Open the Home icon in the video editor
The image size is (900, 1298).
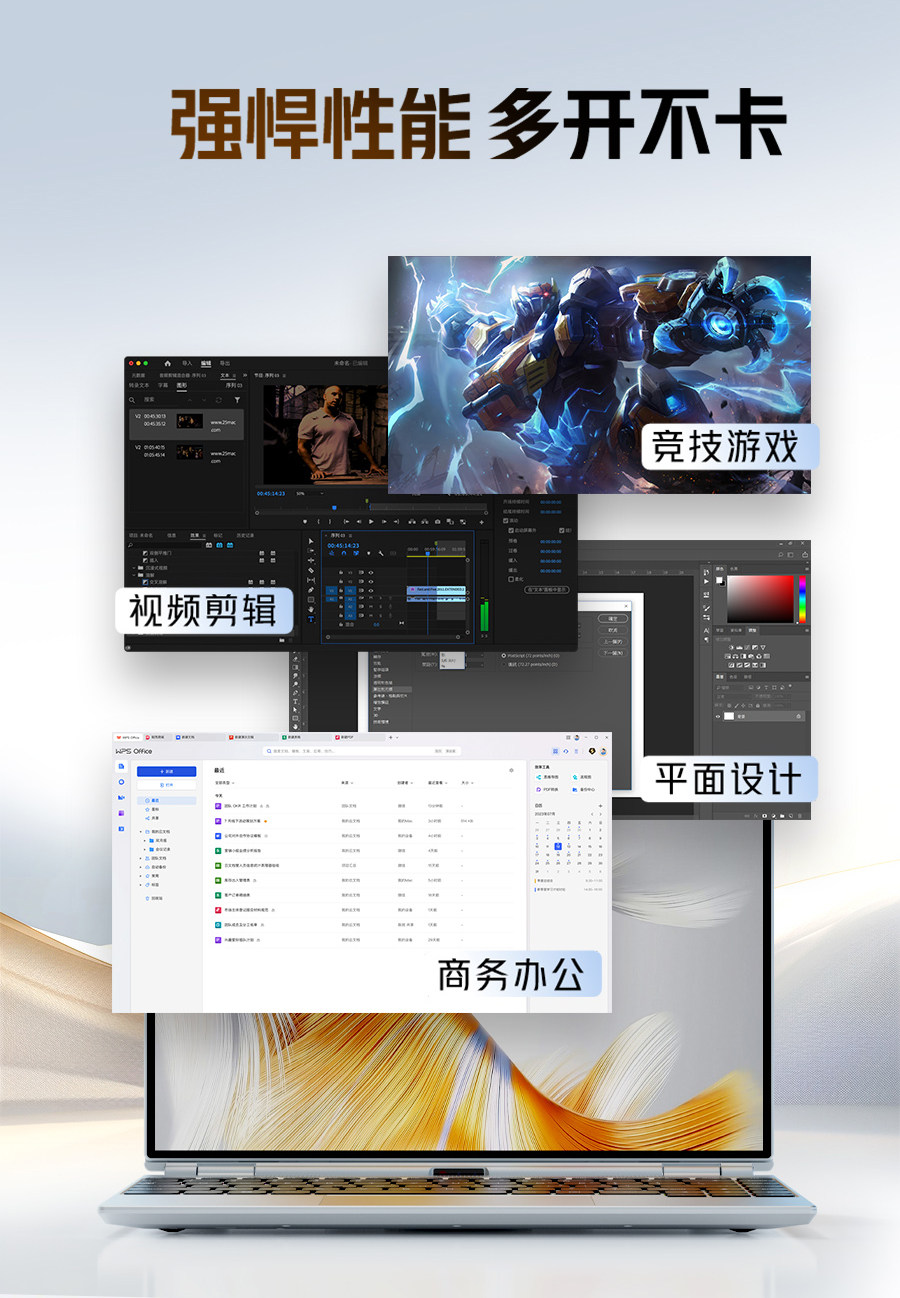(x=168, y=363)
